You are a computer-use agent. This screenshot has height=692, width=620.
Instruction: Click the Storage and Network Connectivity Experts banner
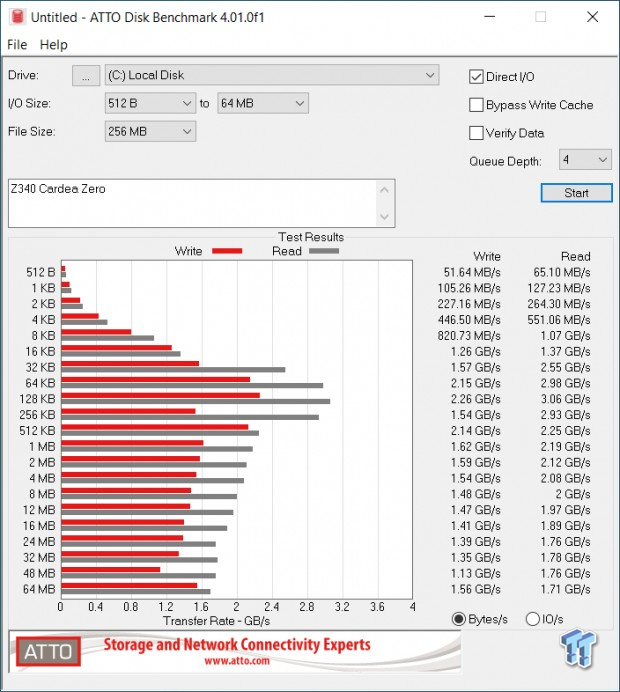tap(237, 645)
